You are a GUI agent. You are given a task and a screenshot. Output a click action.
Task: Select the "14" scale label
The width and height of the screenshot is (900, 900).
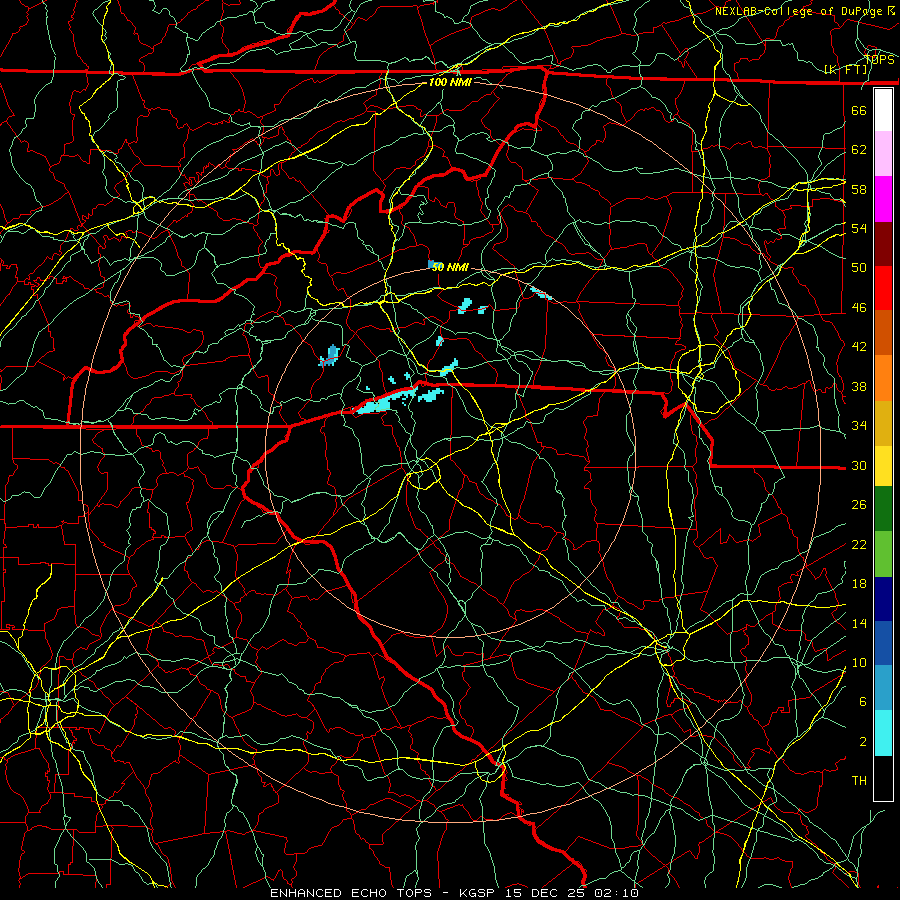point(859,623)
